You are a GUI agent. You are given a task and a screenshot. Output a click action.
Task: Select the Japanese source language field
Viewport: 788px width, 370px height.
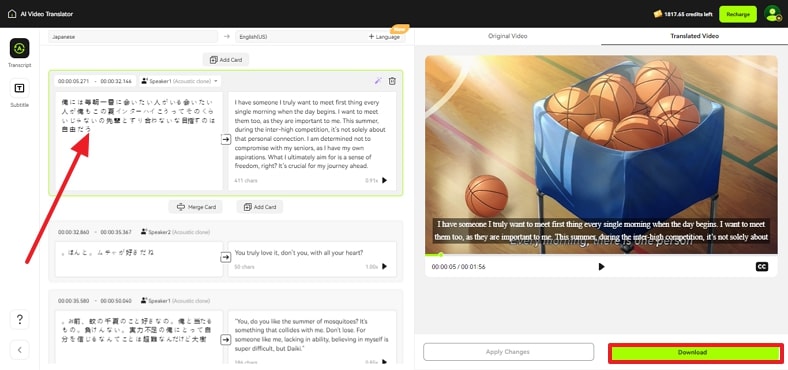pyautogui.click(x=133, y=37)
